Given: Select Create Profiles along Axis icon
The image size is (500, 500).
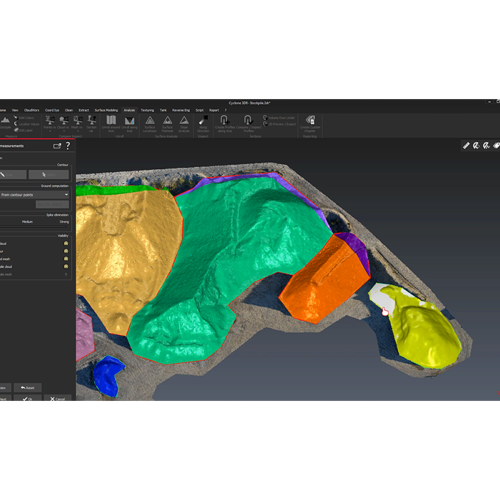Looking at the screenshot, I should pyautogui.click(x=225, y=124).
